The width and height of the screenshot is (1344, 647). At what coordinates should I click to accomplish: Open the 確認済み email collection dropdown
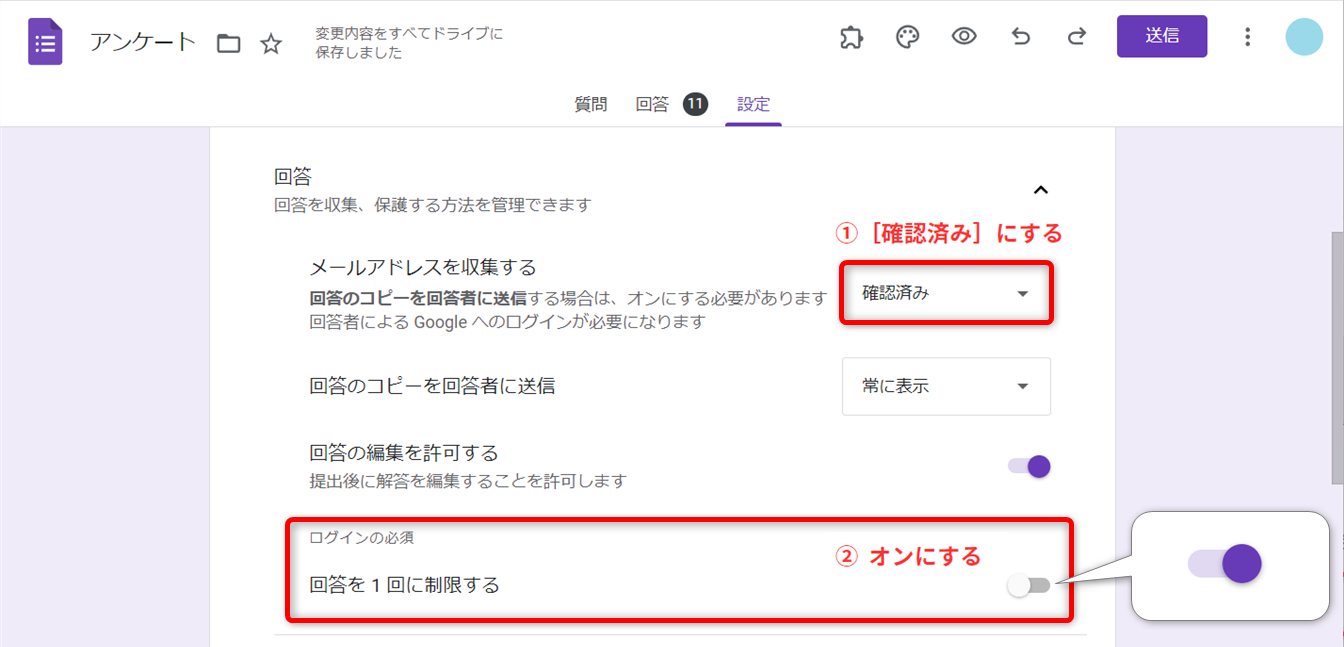click(x=945, y=294)
